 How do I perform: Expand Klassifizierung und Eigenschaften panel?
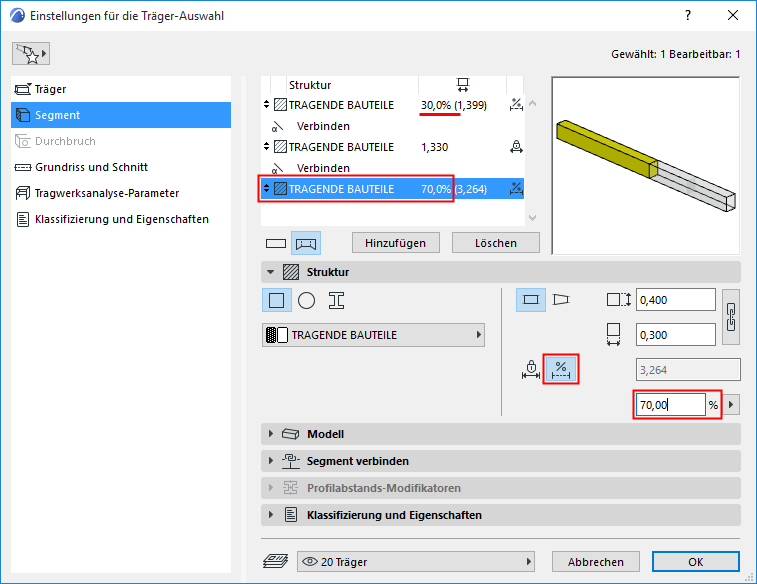pyautogui.click(x=271, y=515)
